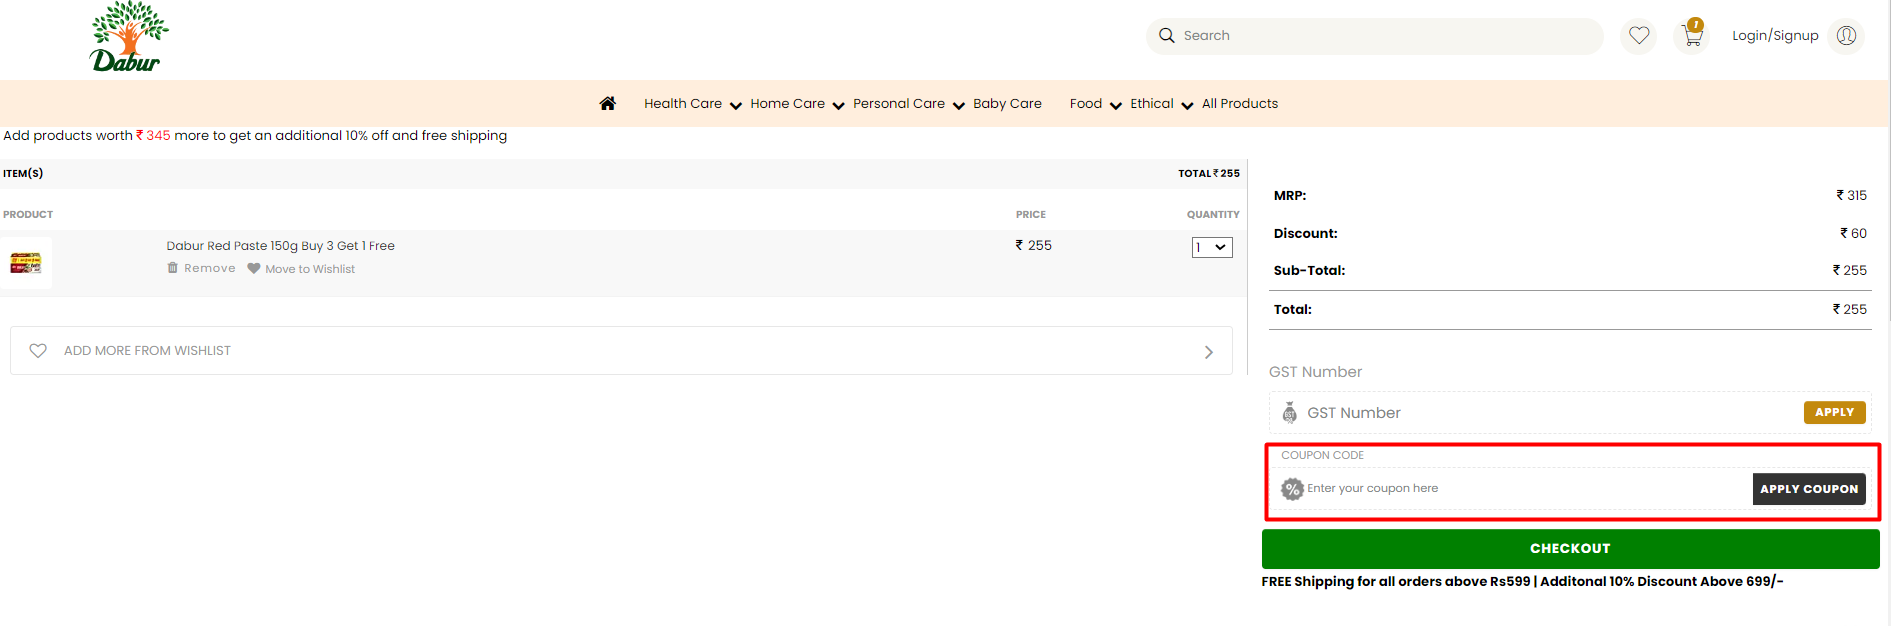Expand the Ethical dropdown arrow
The image size is (1891, 626).
point(1188,106)
